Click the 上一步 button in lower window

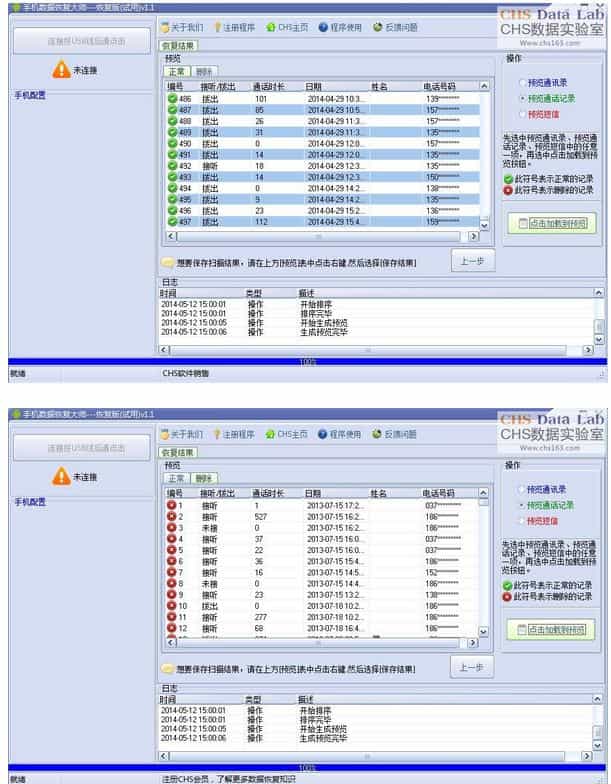coord(472,667)
